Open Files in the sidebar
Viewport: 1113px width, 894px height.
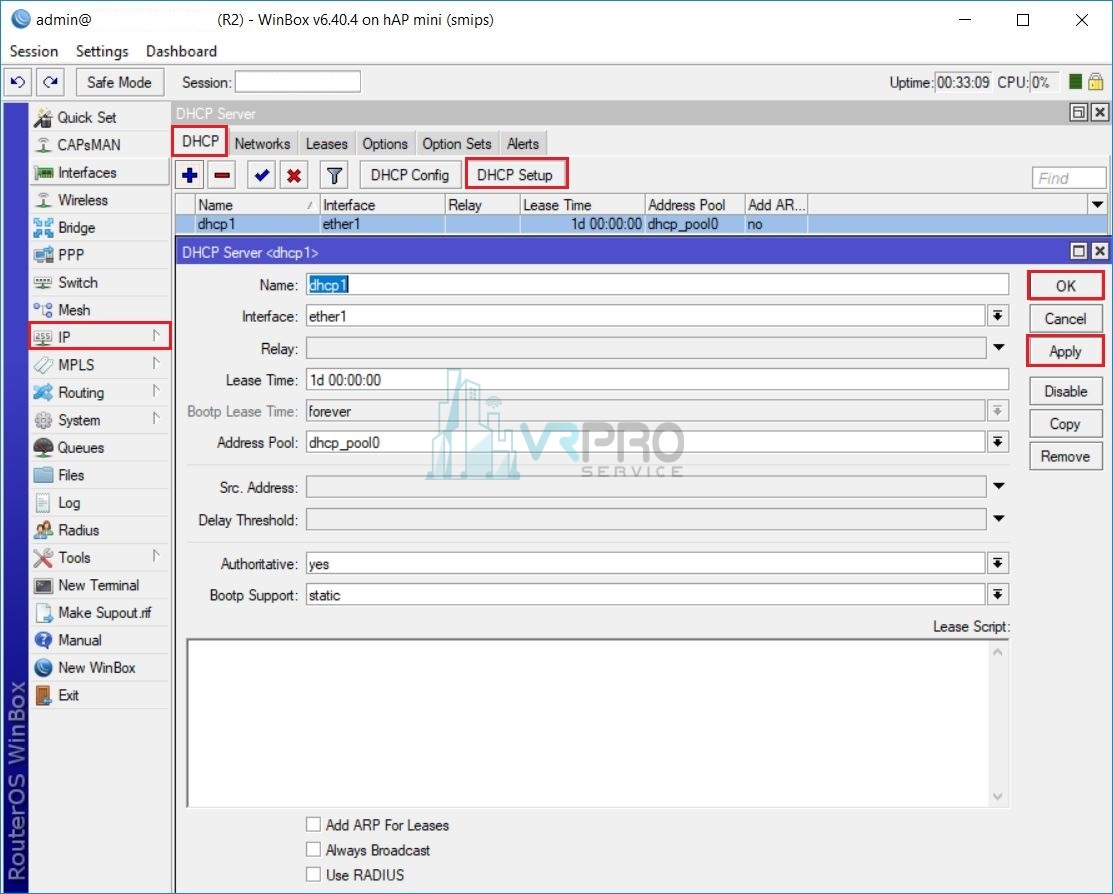click(x=99, y=475)
